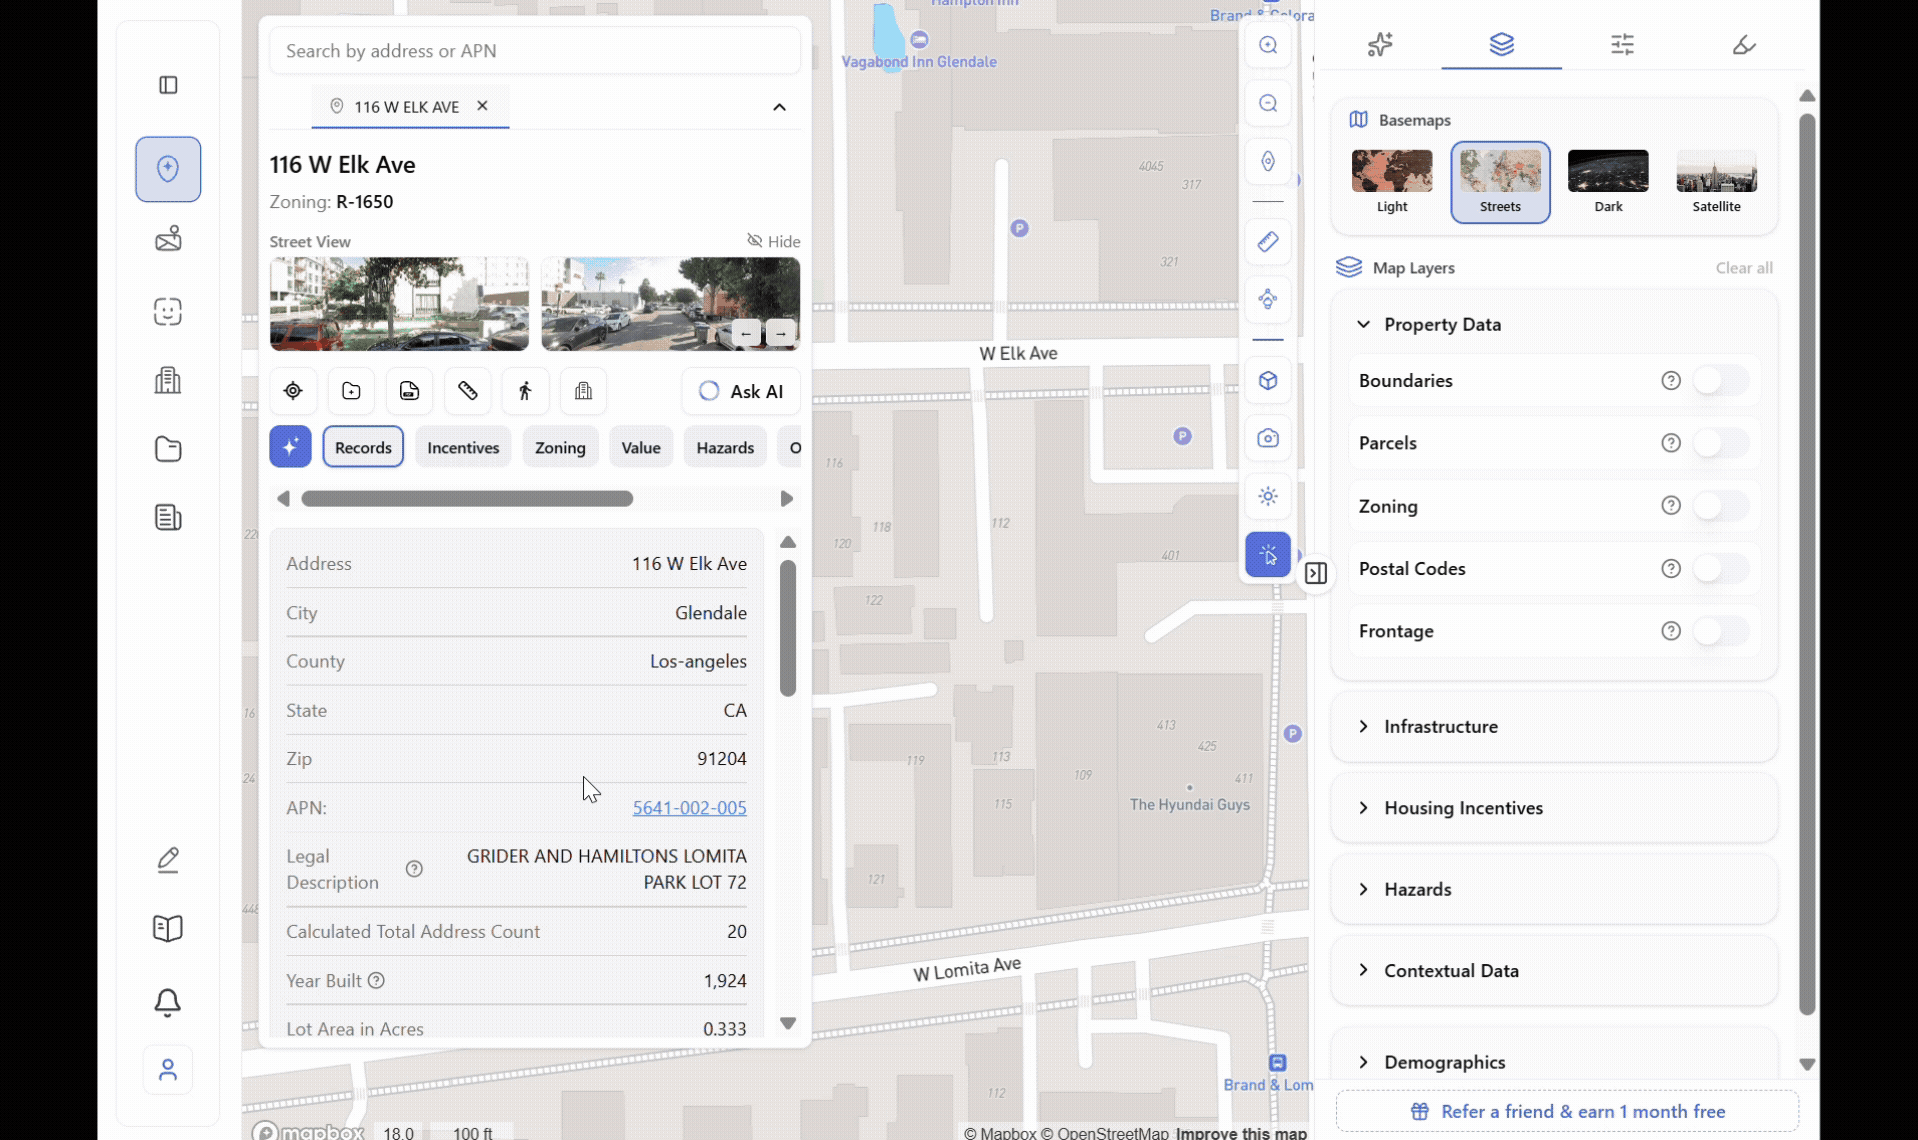Streets basemap thumbnail
The image size is (1918, 1140).
[1500, 182]
